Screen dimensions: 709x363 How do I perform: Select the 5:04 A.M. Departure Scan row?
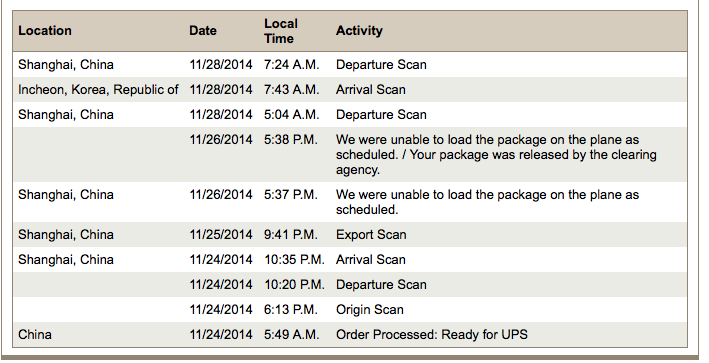(x=350, y=114)
